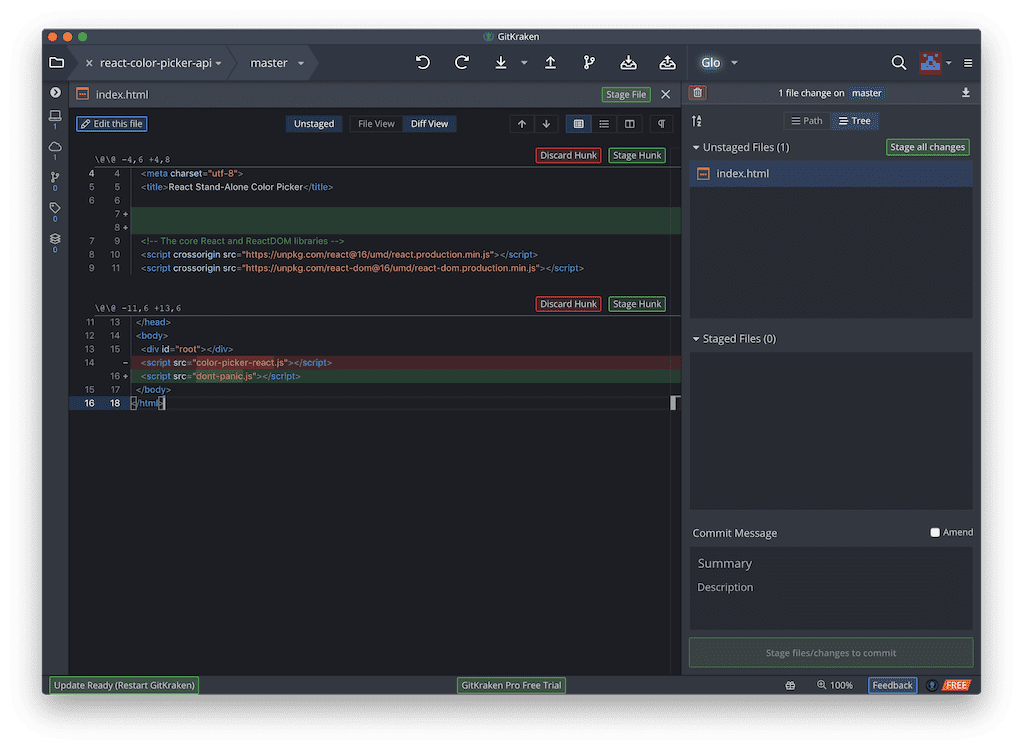Expand the profile dropdown arrow

949,63
